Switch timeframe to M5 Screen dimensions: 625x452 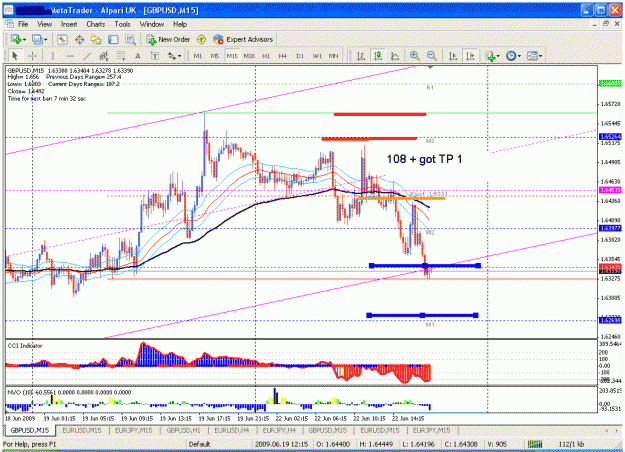(215, 56)
